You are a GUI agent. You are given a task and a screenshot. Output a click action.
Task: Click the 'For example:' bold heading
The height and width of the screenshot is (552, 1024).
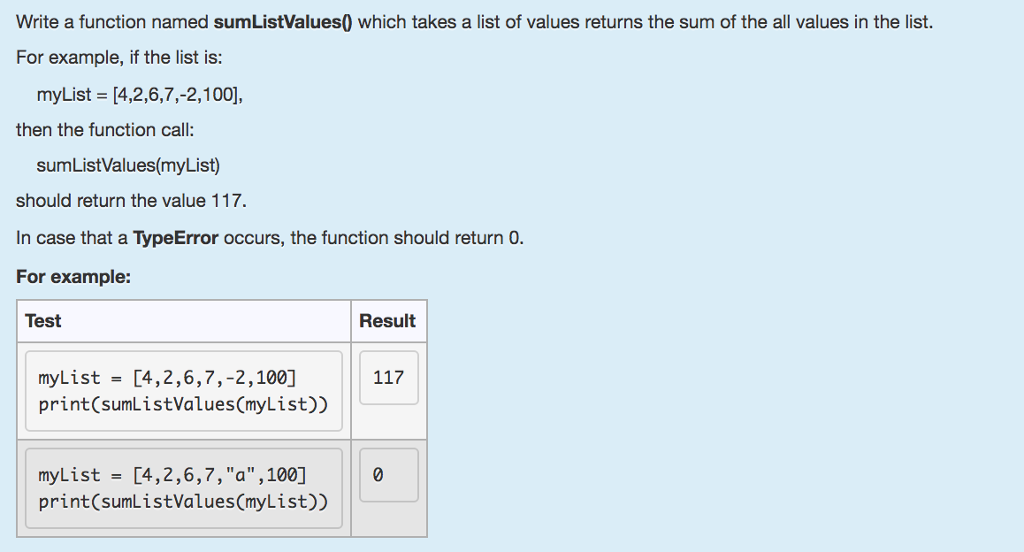73,277
